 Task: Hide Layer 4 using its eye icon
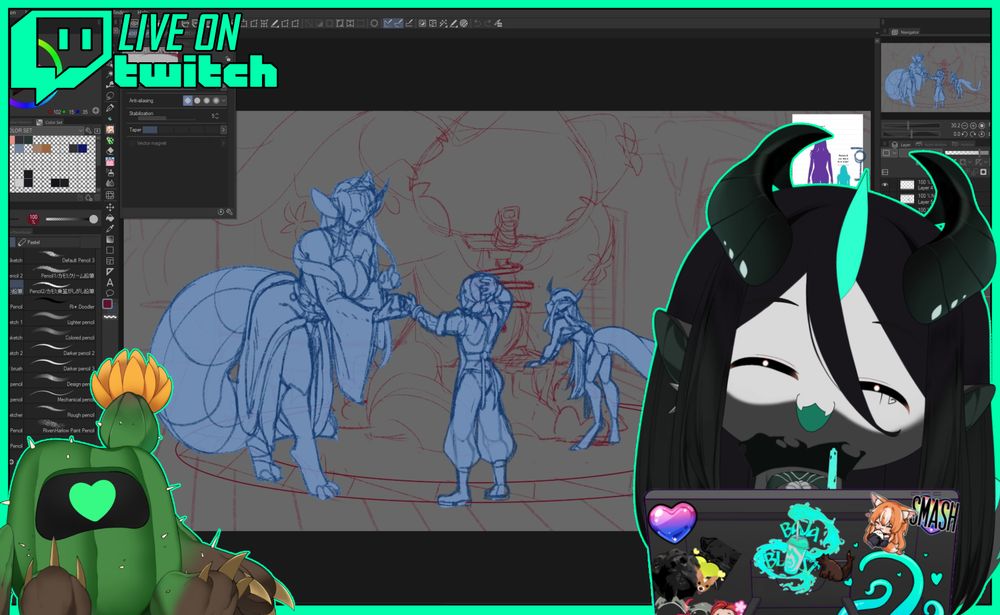click(x=885, y=184)
